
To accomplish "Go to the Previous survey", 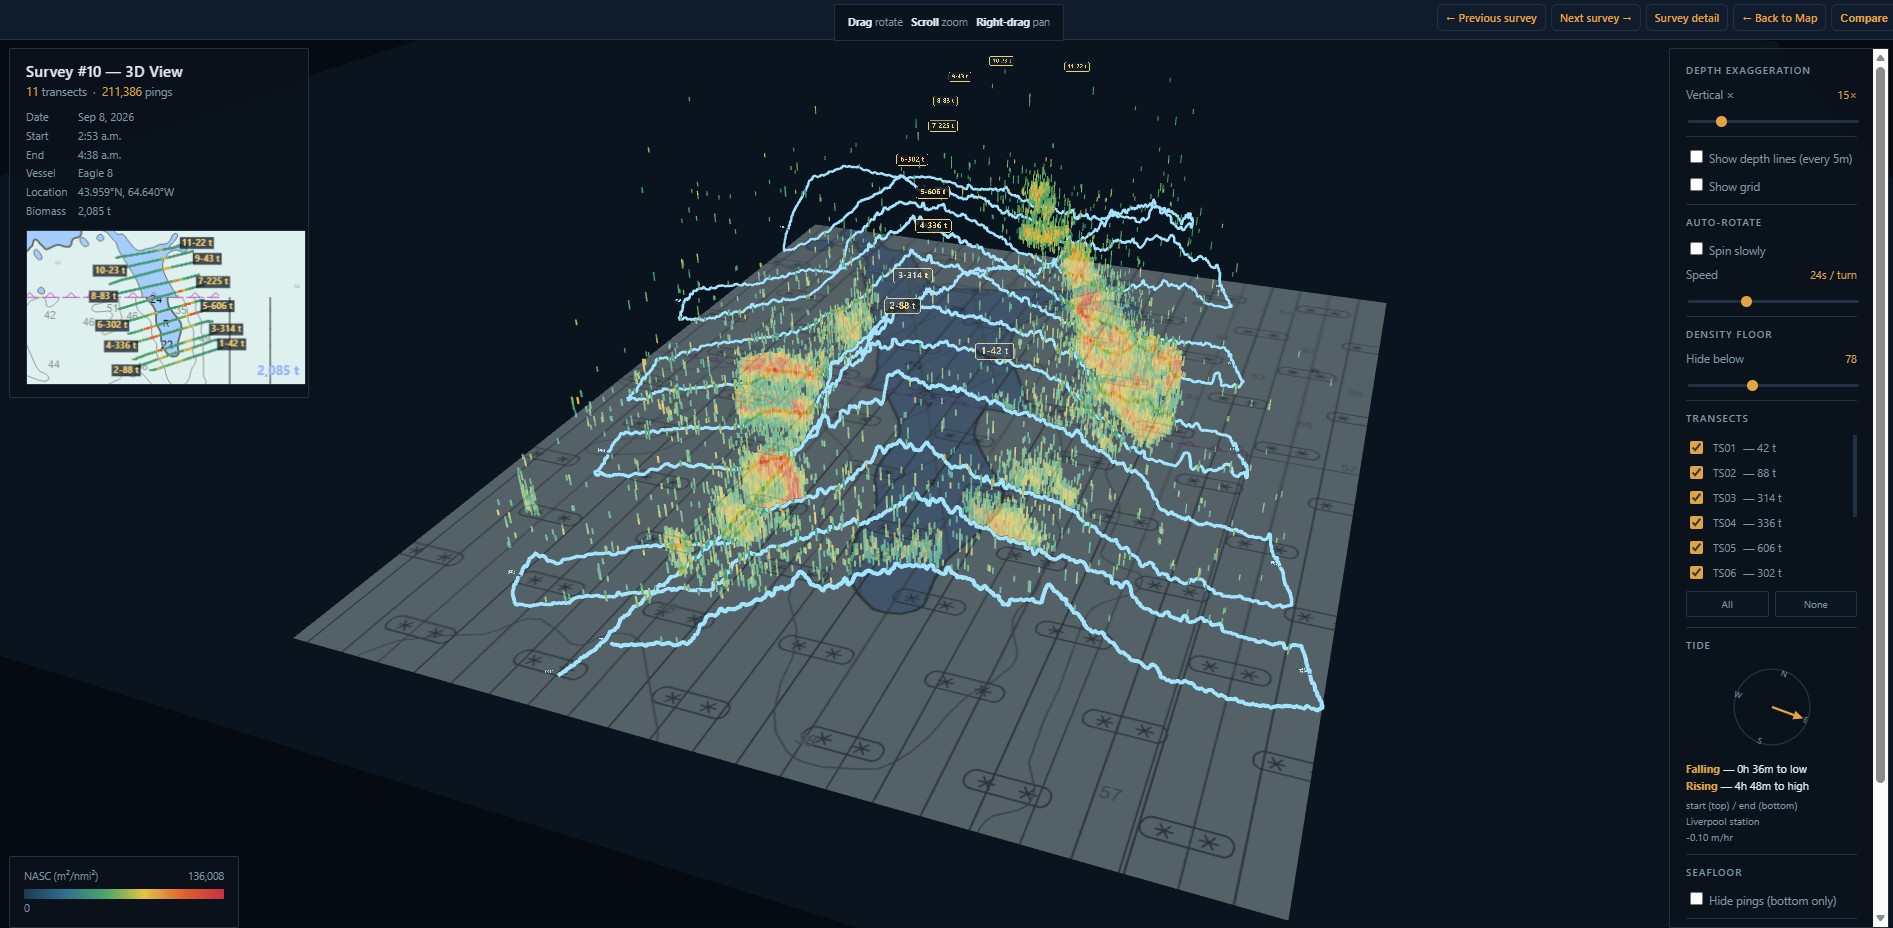I will 1491,18.
